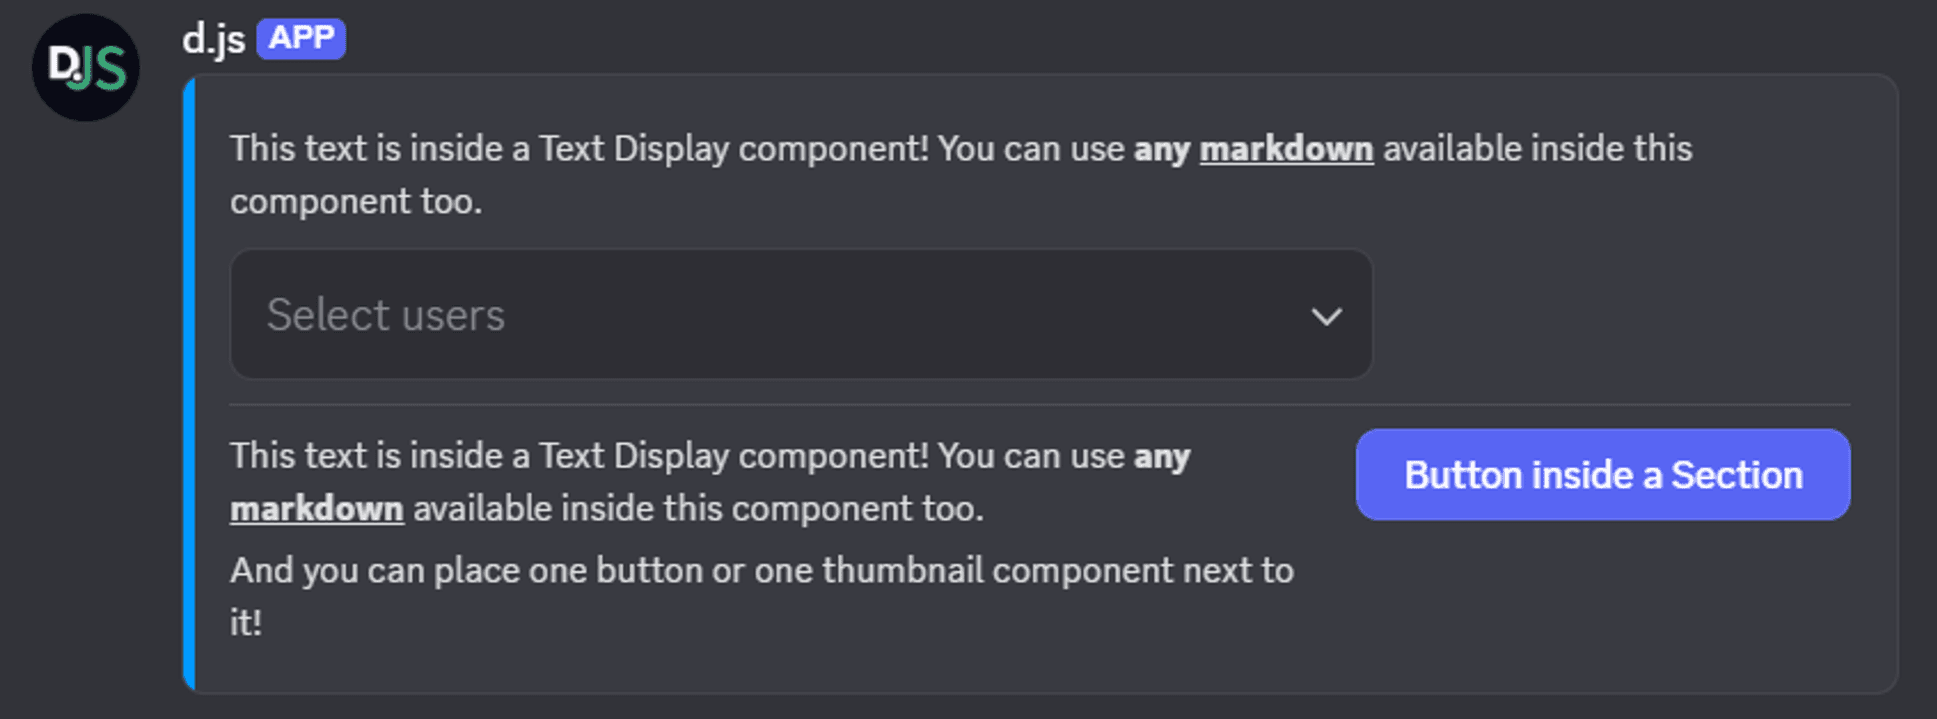Expand the user selection menu
Image resolution: width=1937 pixels, height=719 pixels.
[x=800, y=315]
